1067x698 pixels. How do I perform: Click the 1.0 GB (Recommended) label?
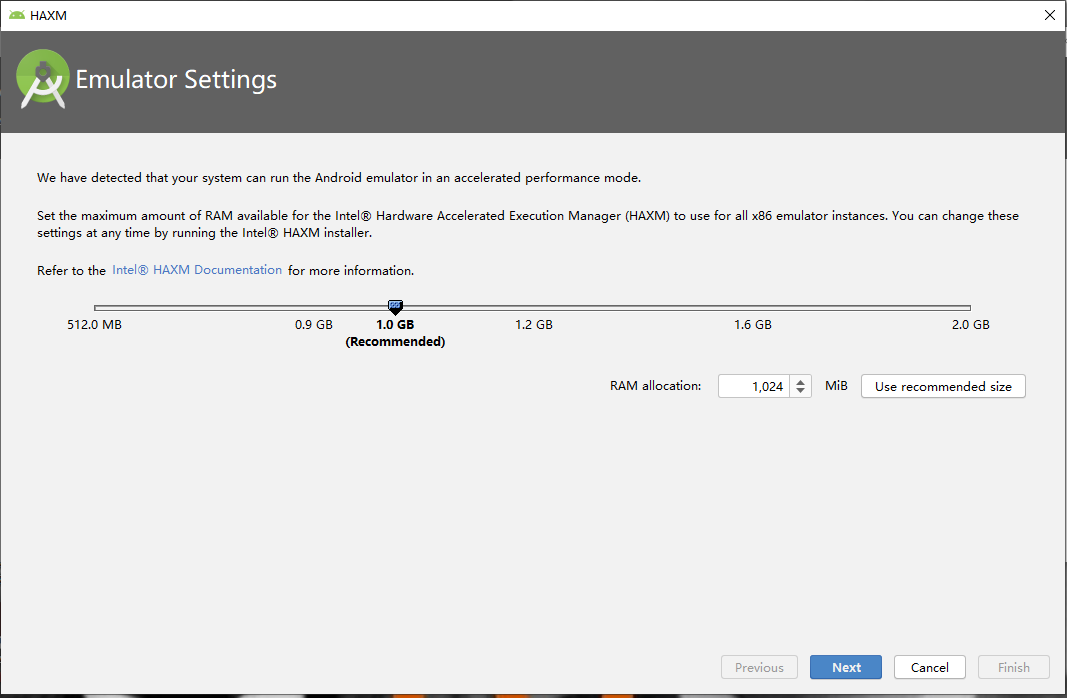tap(395, 333)
